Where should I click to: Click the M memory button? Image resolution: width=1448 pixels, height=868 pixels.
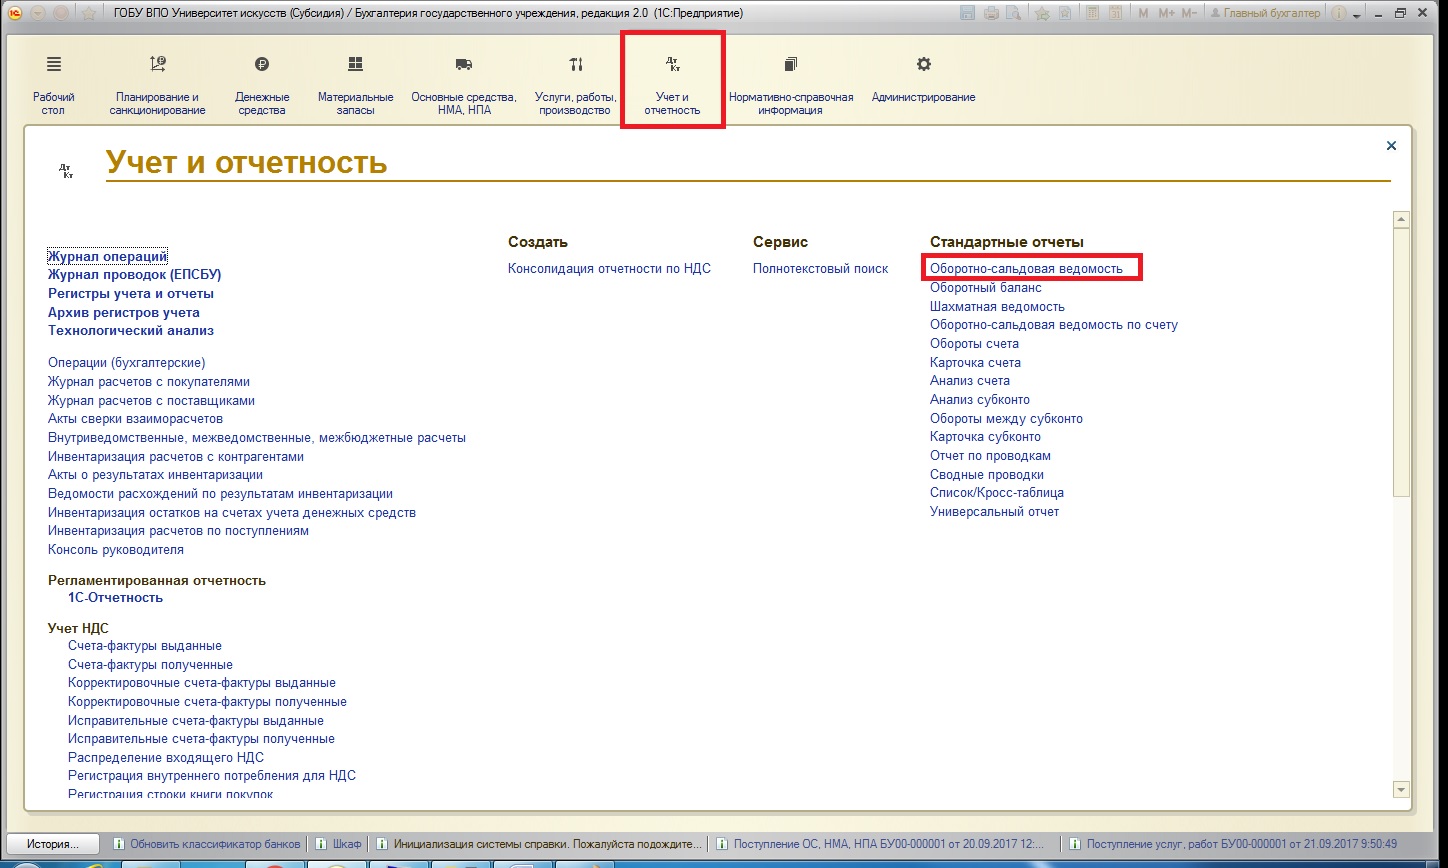[1145, 13]
